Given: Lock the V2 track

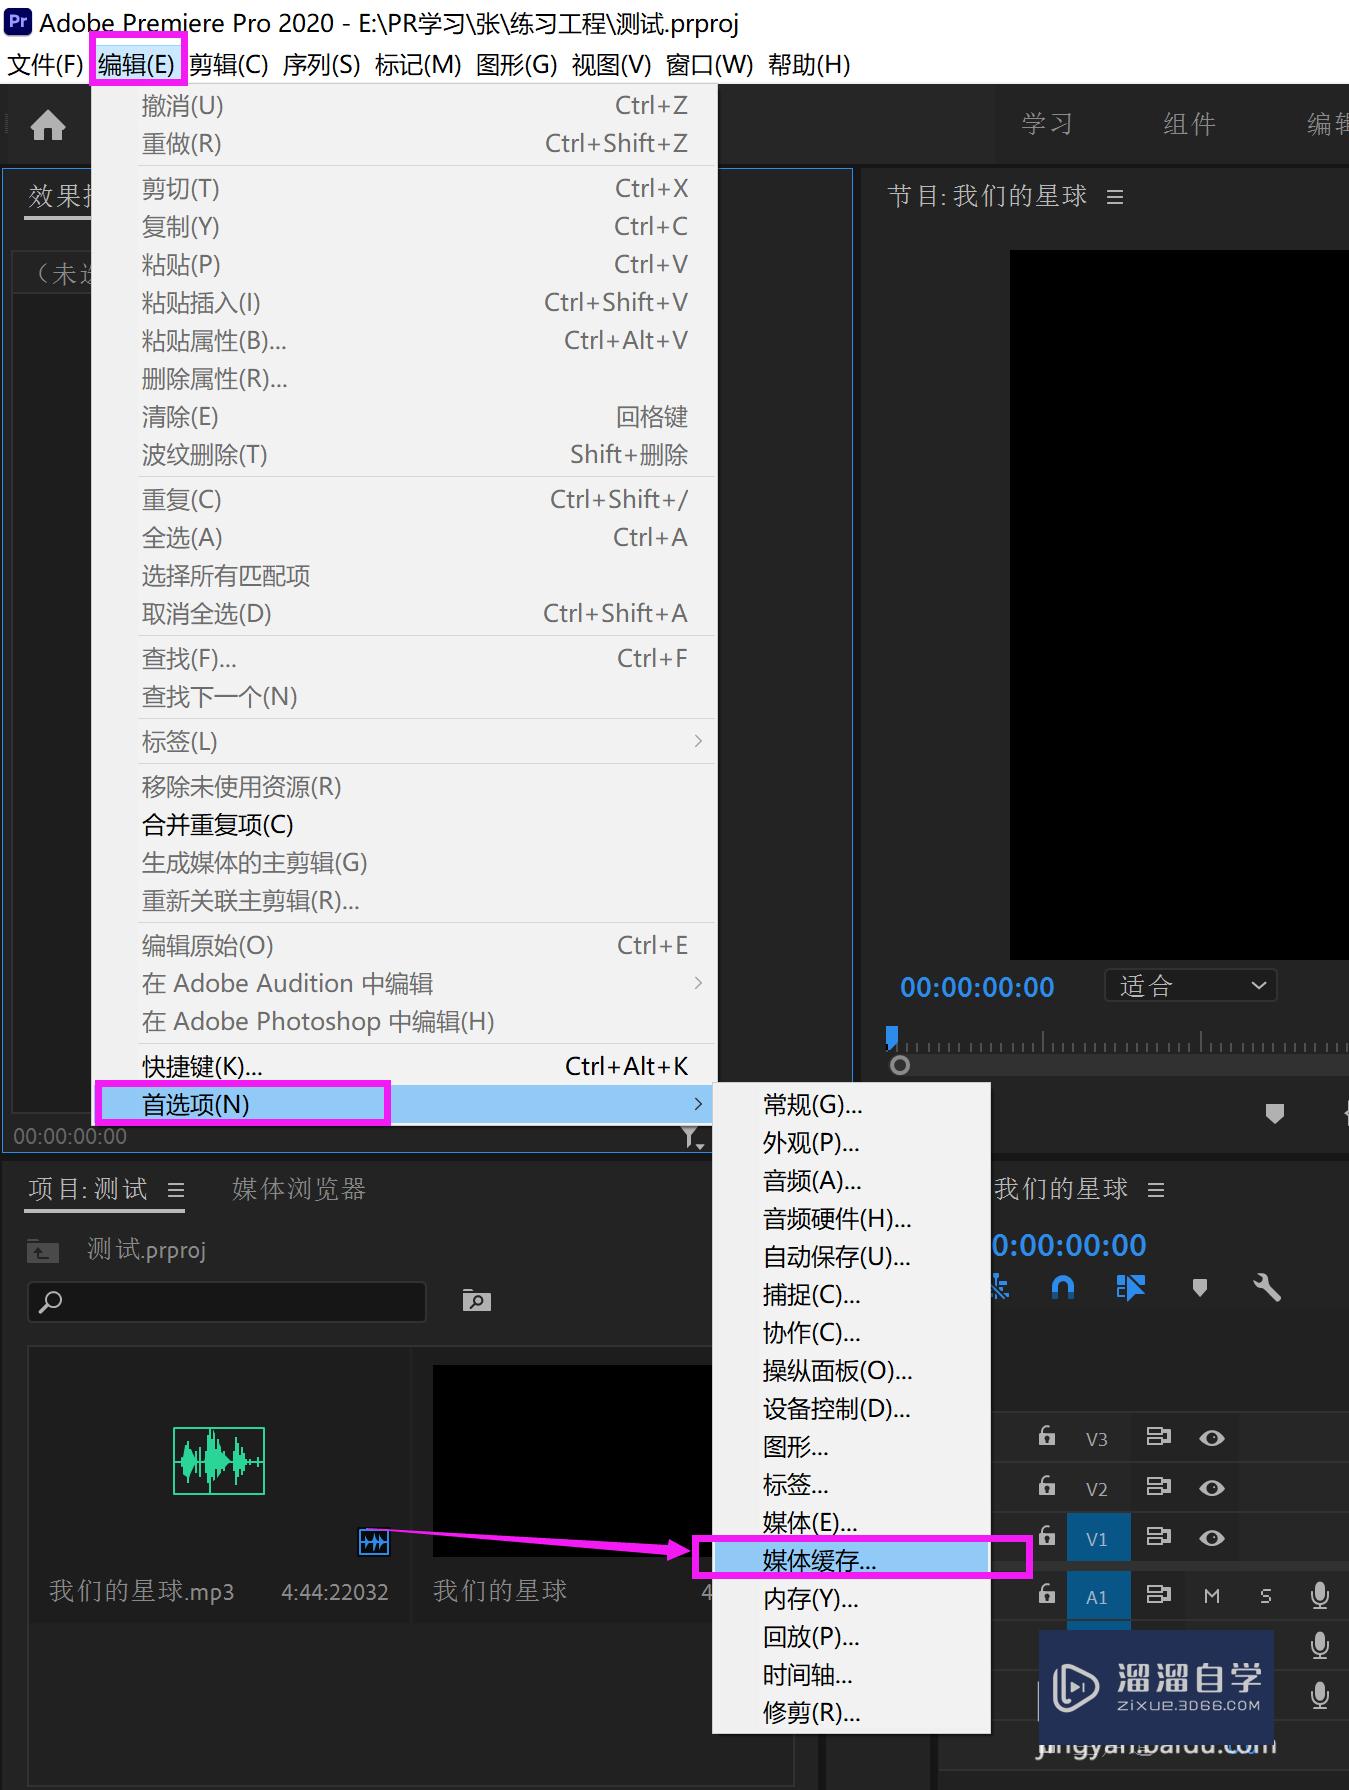Looking at the screenshot, I should [x=1047, y=1486].
